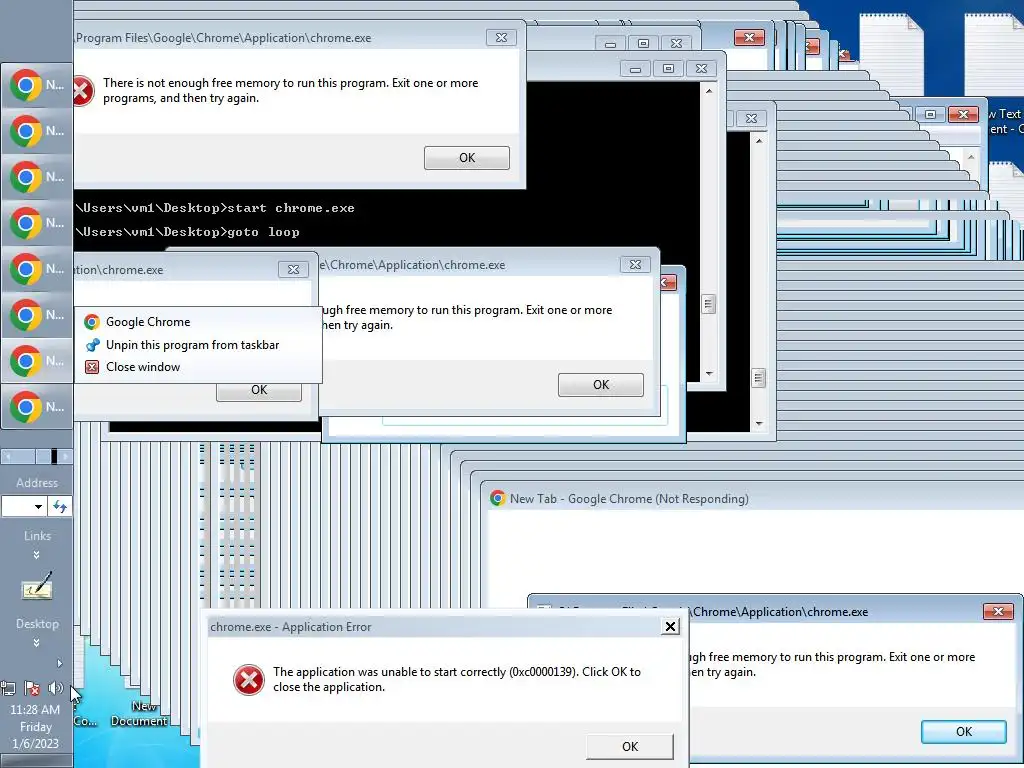Click the Desktop toolbar label
Screen dimensions: 1024x768
click(x=37, y=624)
